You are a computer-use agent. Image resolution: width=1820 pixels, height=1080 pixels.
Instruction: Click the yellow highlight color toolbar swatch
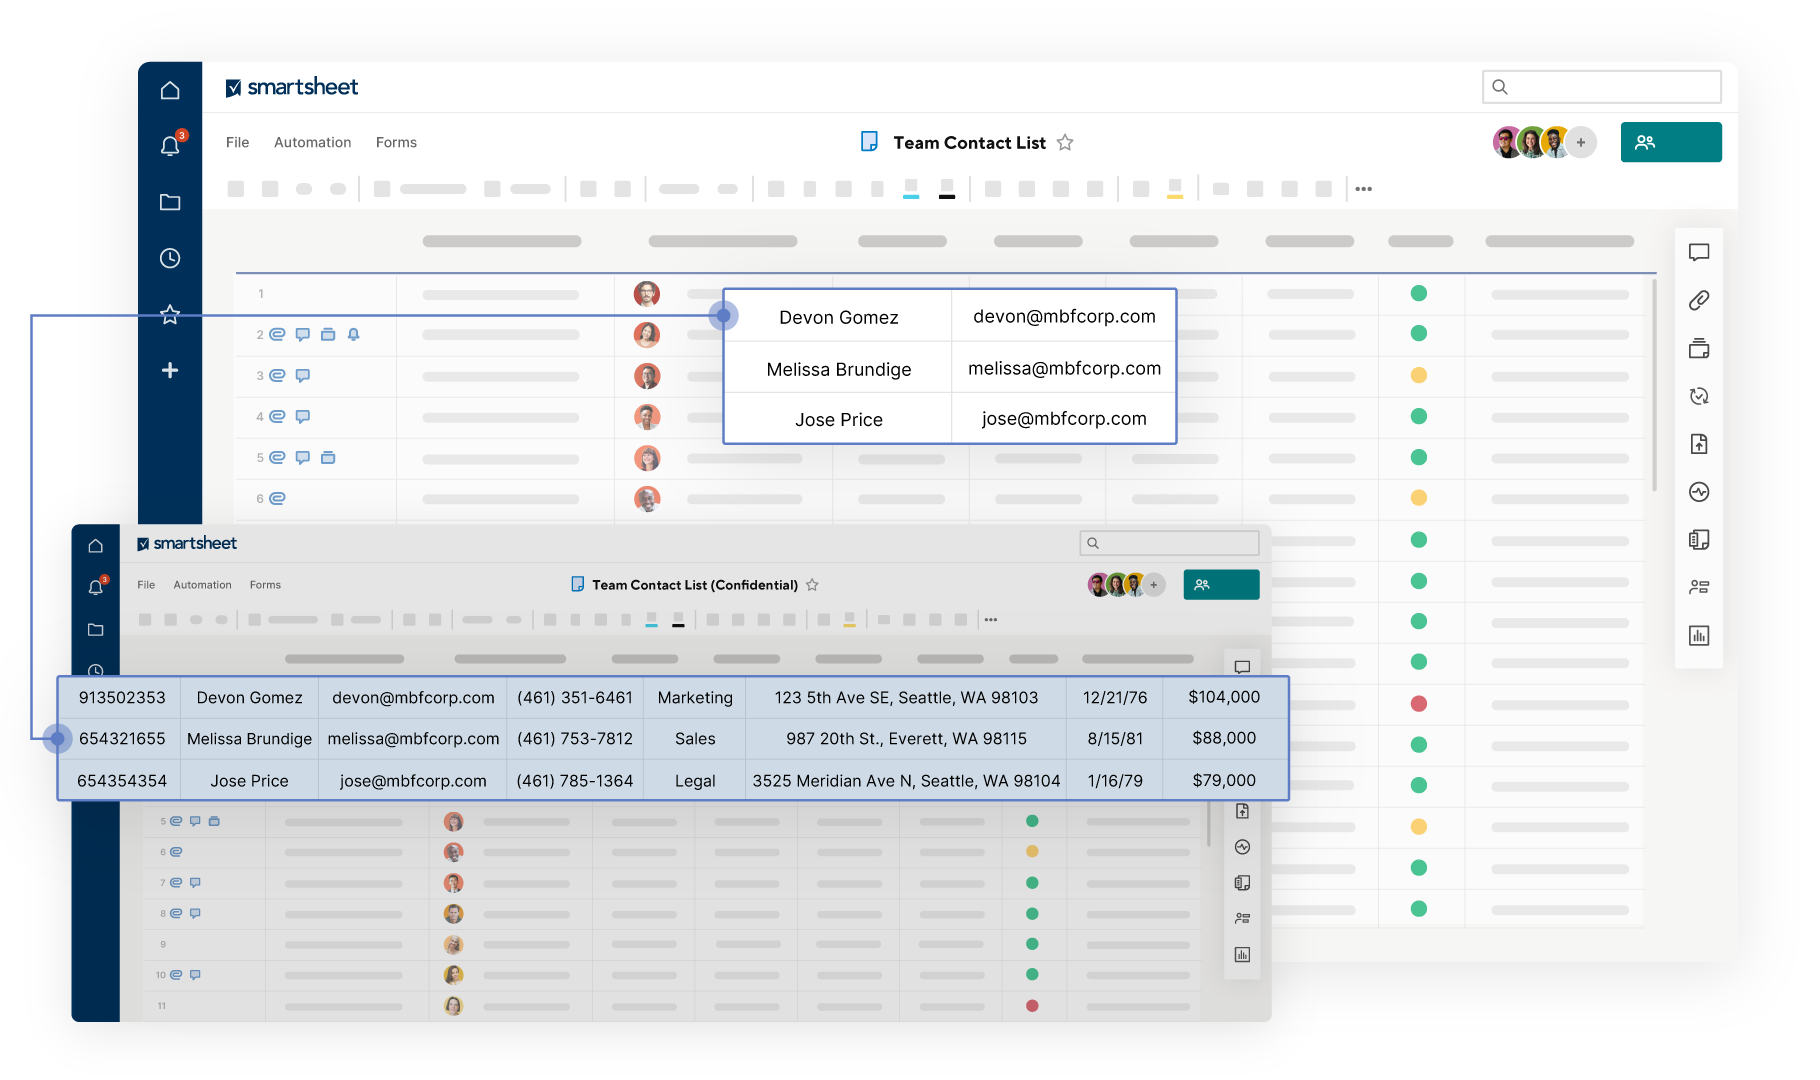(x=1174, y=189)
